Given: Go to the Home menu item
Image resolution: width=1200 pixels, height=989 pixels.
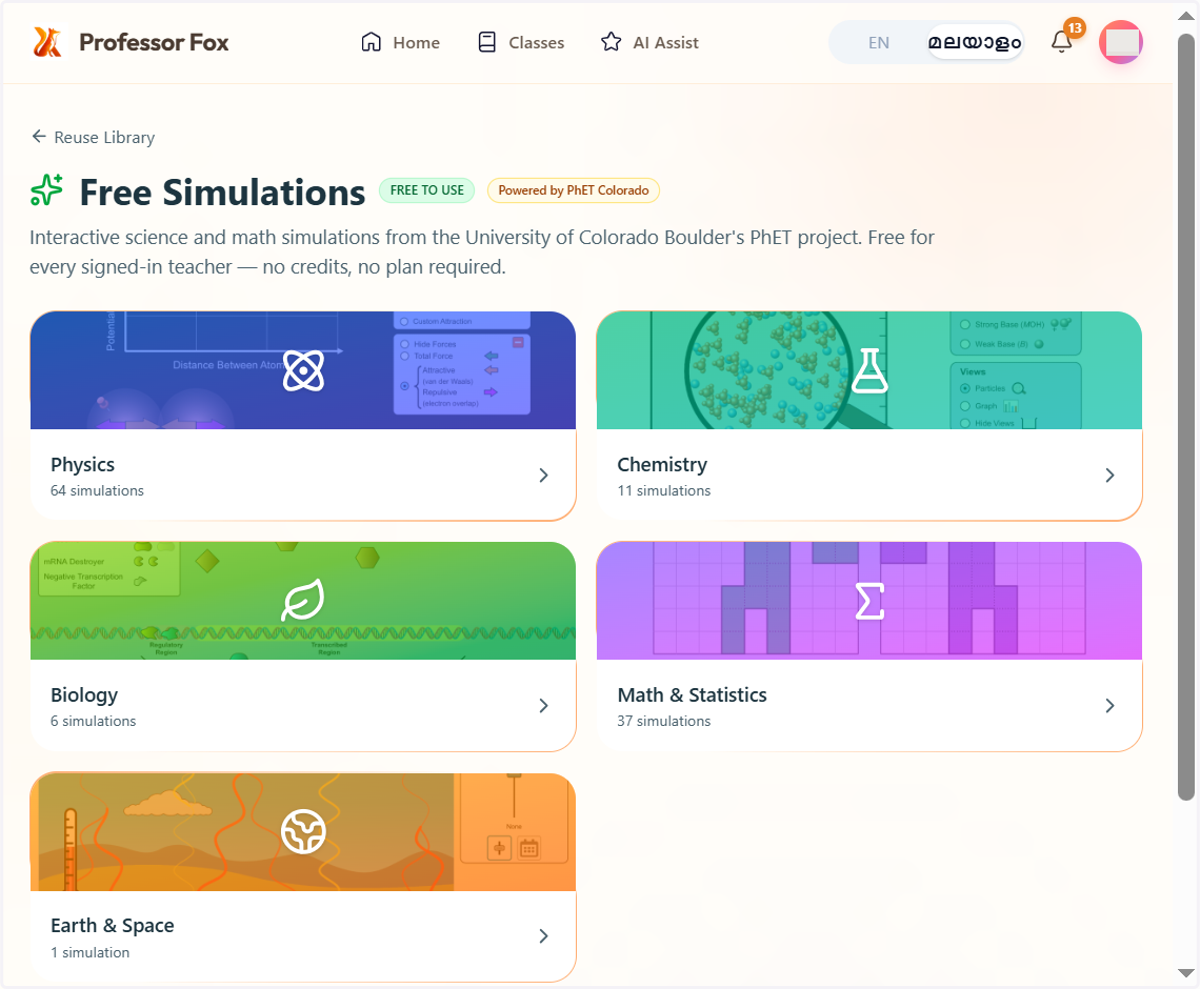Looking at the screenshot, I should 401,42.
